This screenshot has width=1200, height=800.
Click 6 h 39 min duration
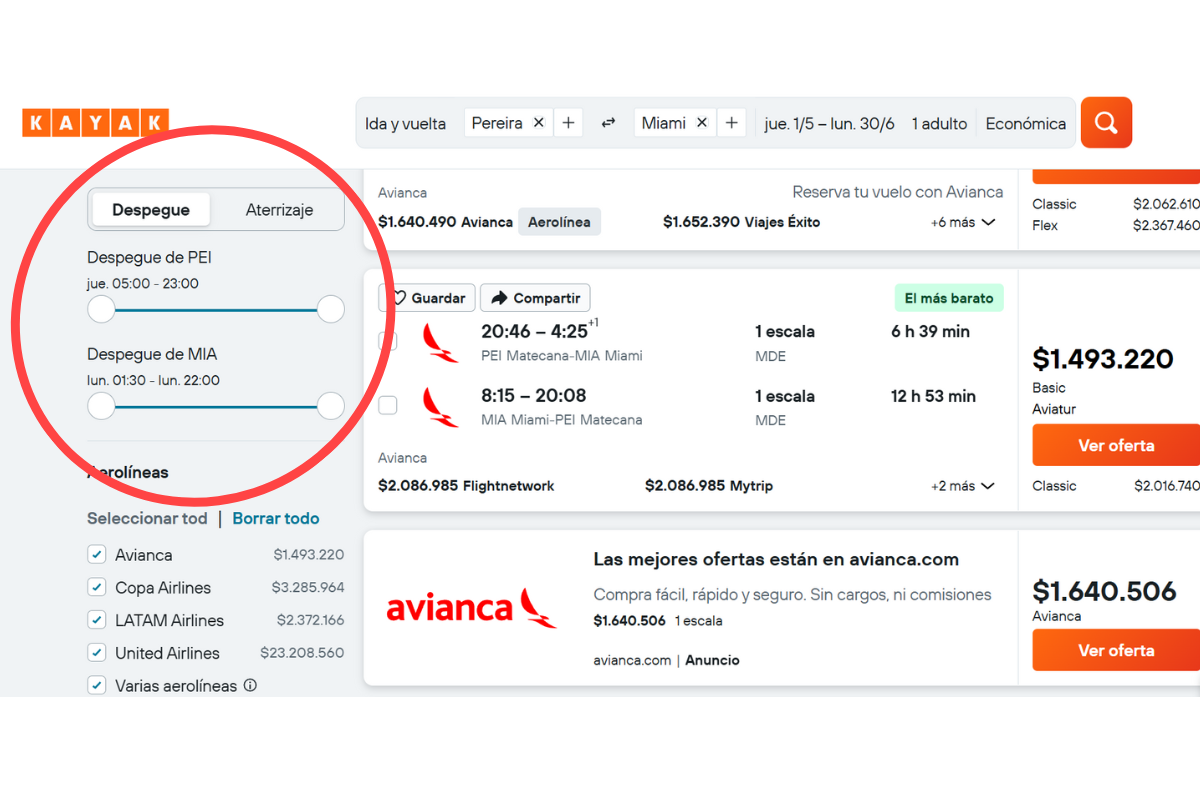pos(930,331)
